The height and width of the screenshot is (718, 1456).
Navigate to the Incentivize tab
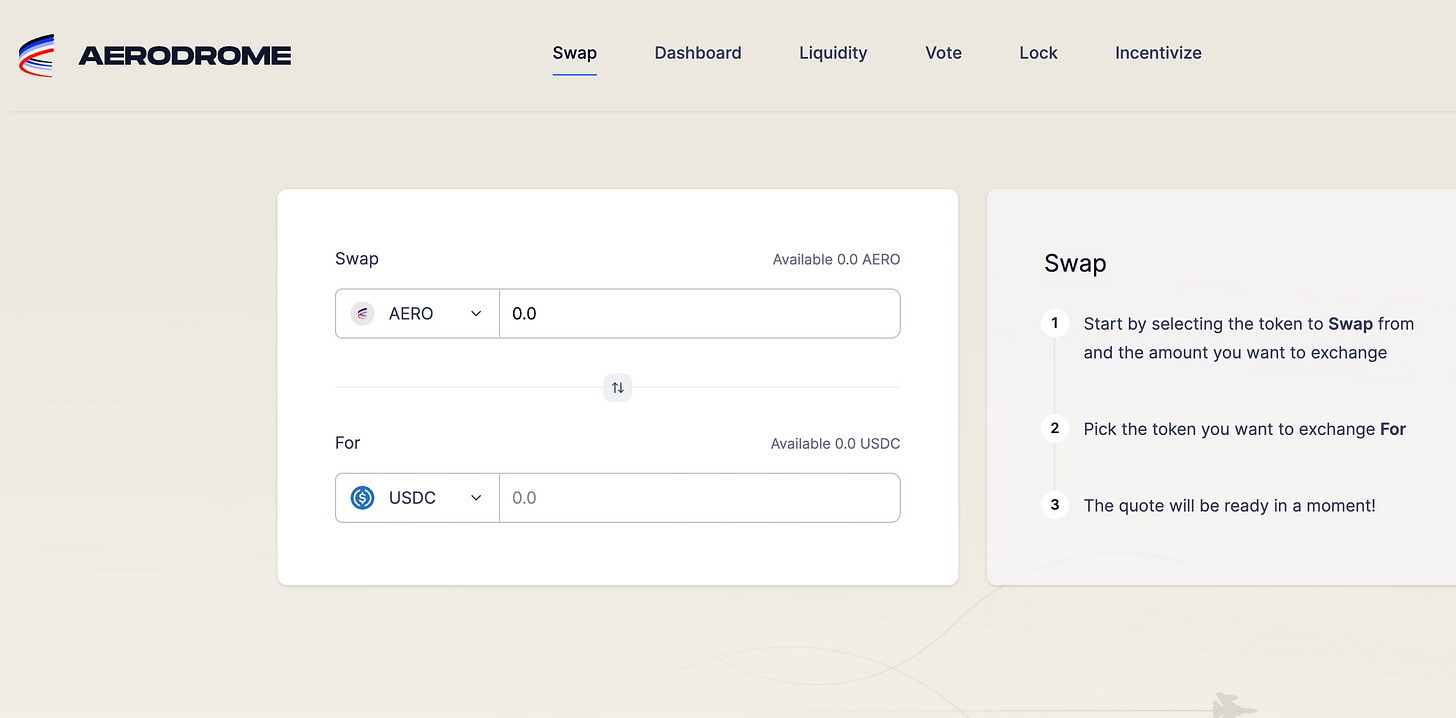[1158, 53]
